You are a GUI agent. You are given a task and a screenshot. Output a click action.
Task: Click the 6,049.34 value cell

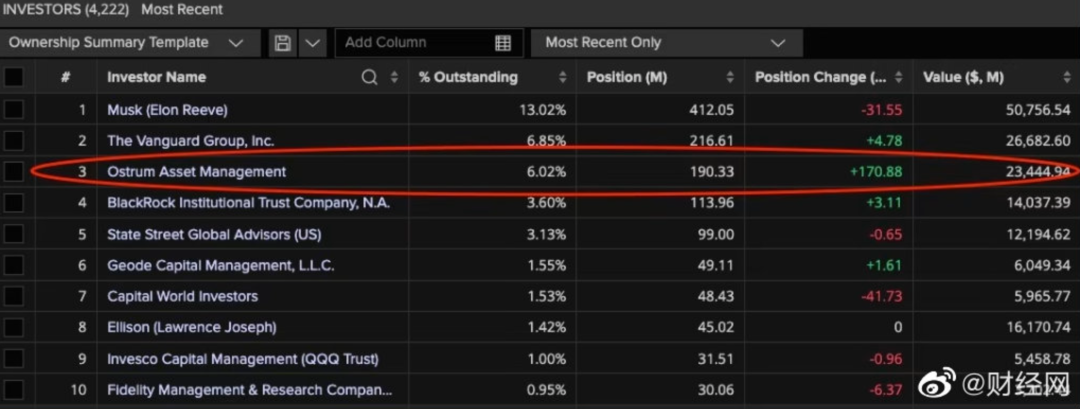[x=1041, y=265]
